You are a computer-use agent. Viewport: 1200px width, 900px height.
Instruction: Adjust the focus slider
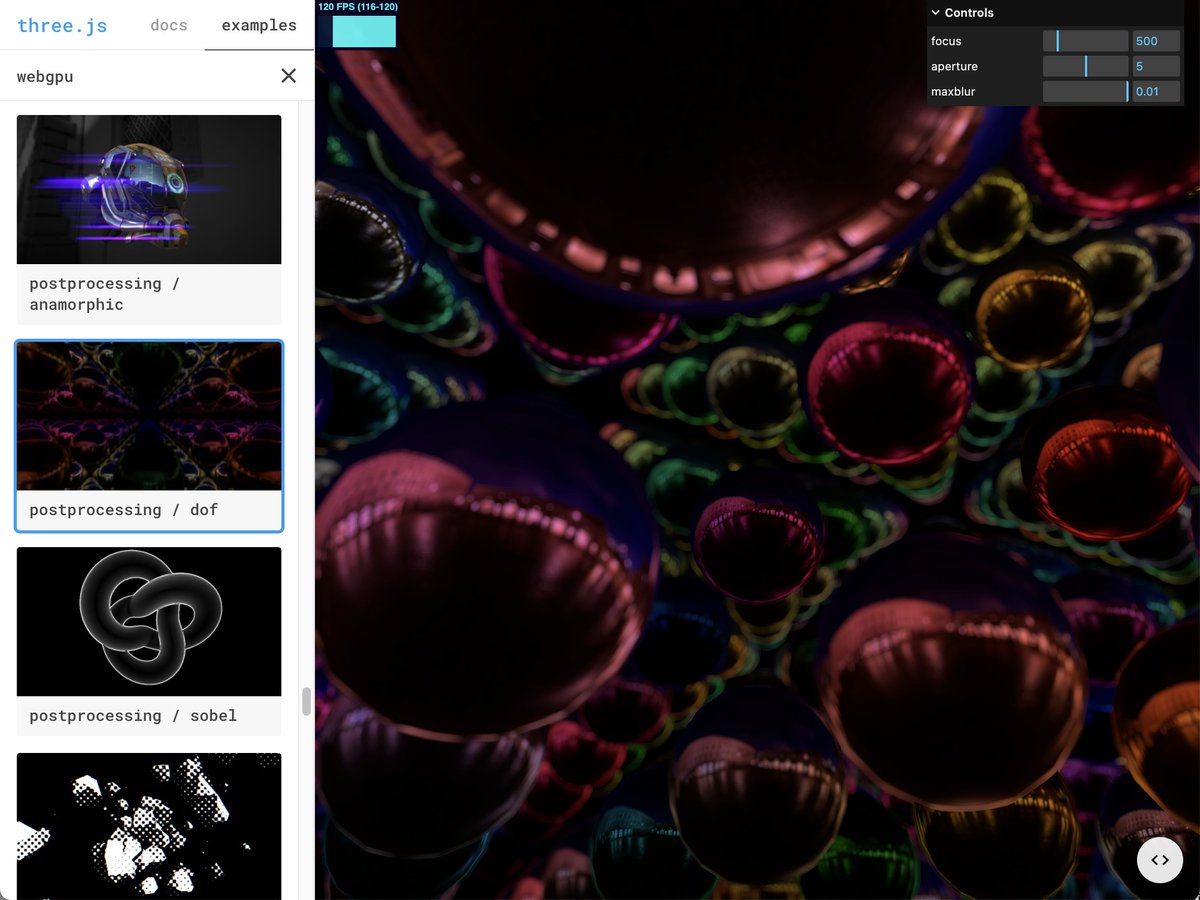[1085, 41]
